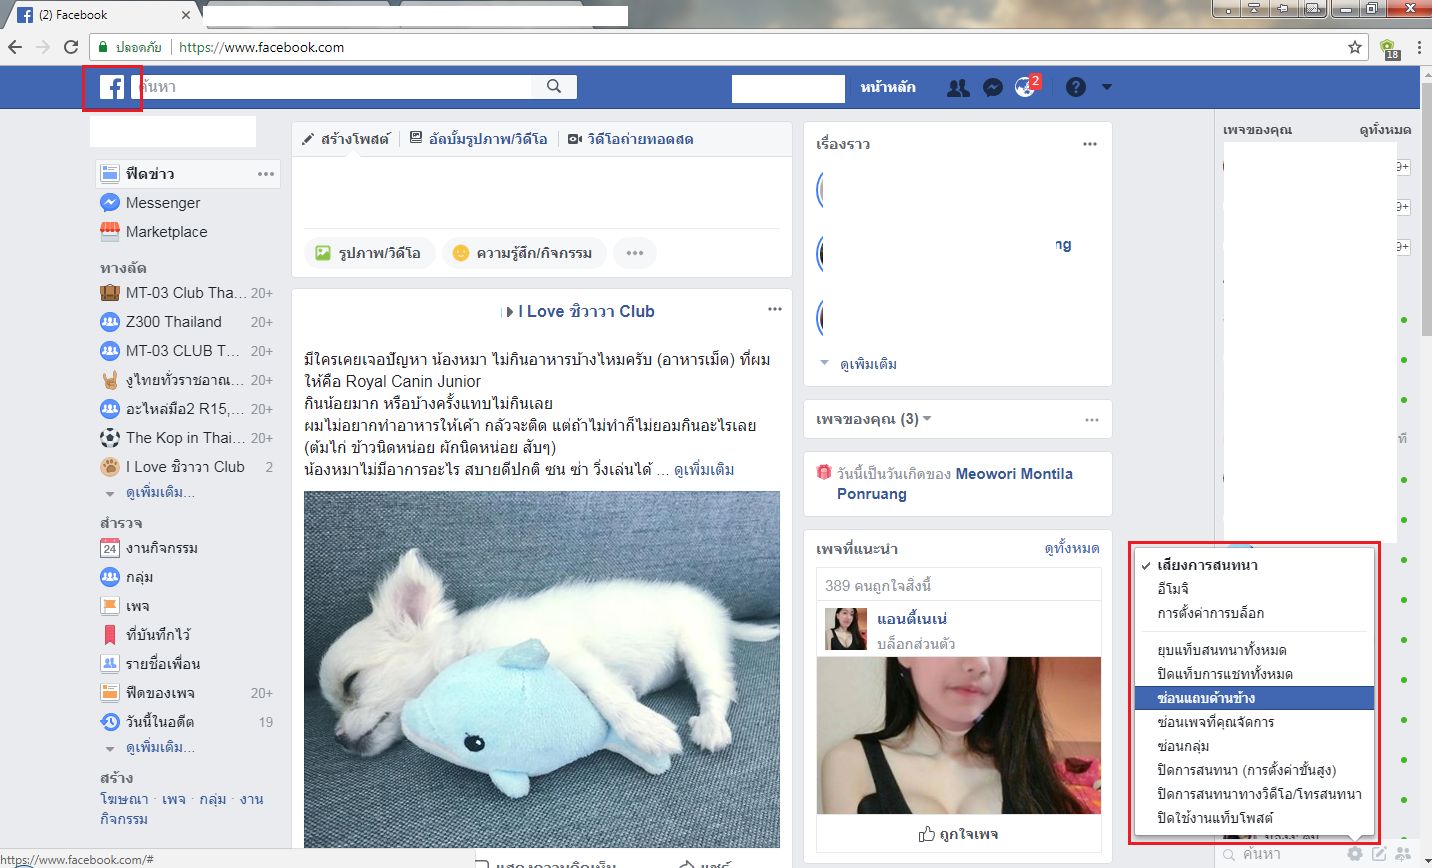
Task: Open the notifications globe icon
Action: pyautogui.click(x=1025, y=87)
